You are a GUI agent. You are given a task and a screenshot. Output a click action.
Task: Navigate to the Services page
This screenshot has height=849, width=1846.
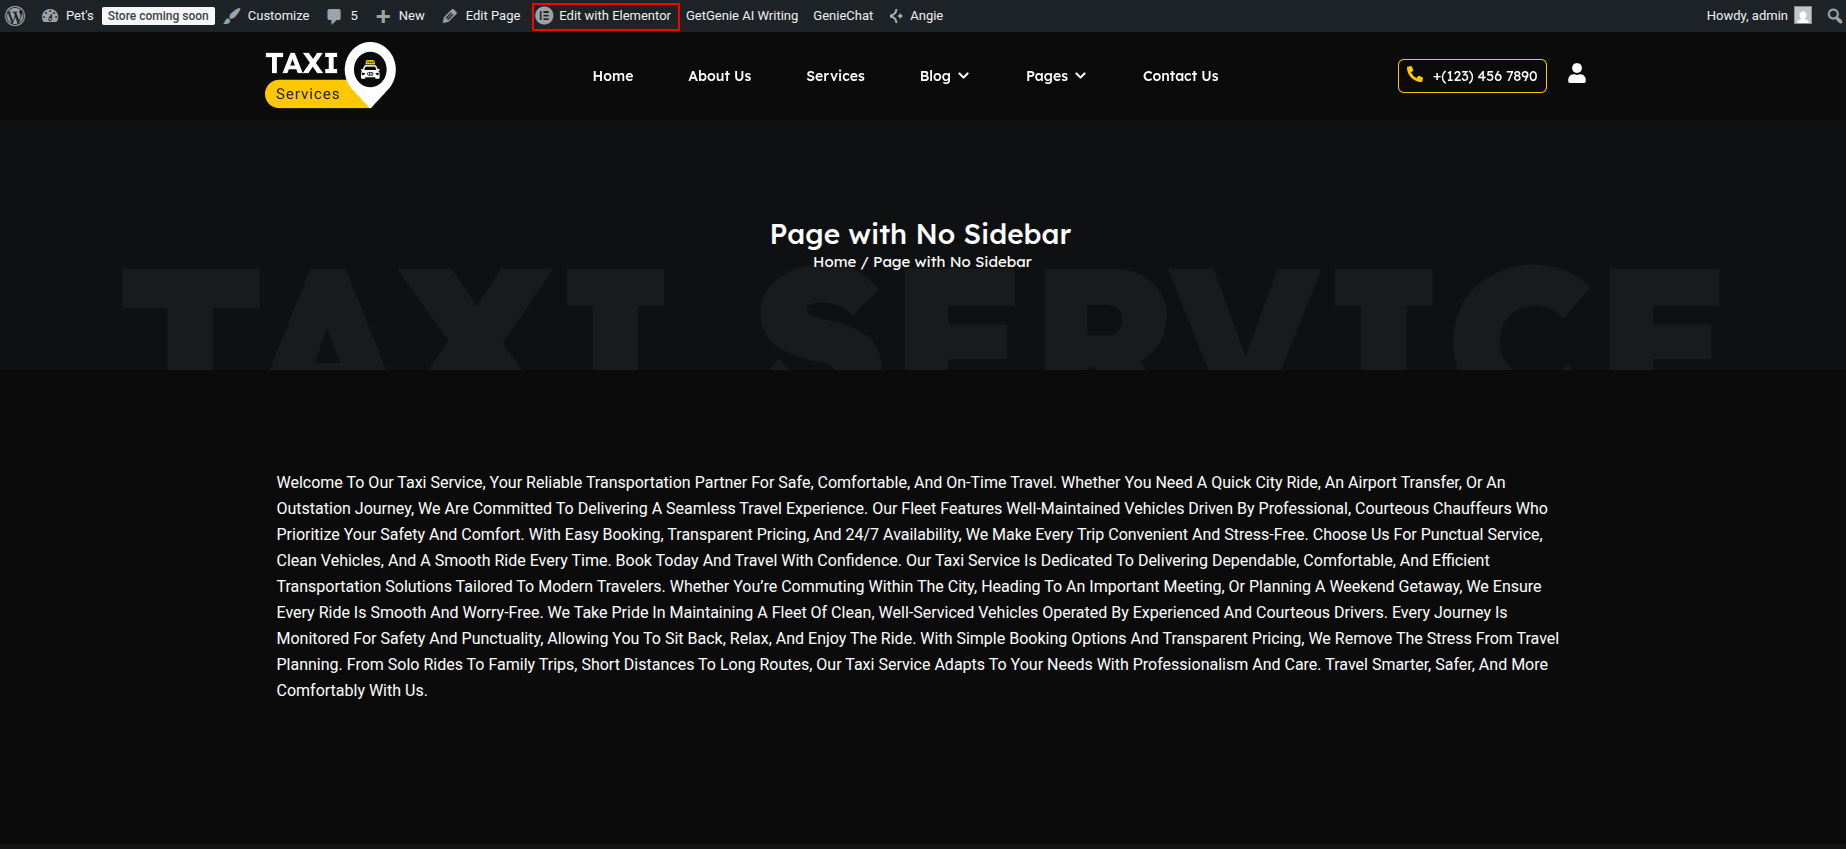pyautogui.click(x=835, y=76)
